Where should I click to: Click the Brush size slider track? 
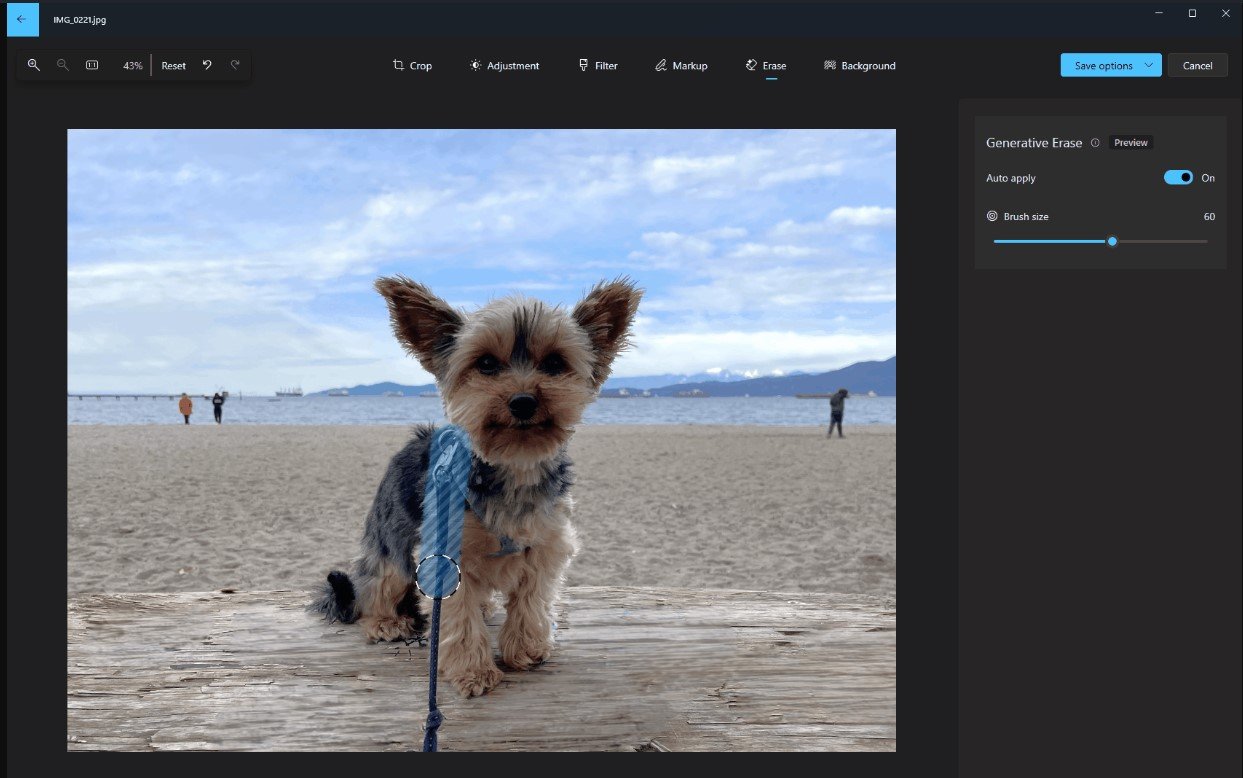[x=1160, y=241]
